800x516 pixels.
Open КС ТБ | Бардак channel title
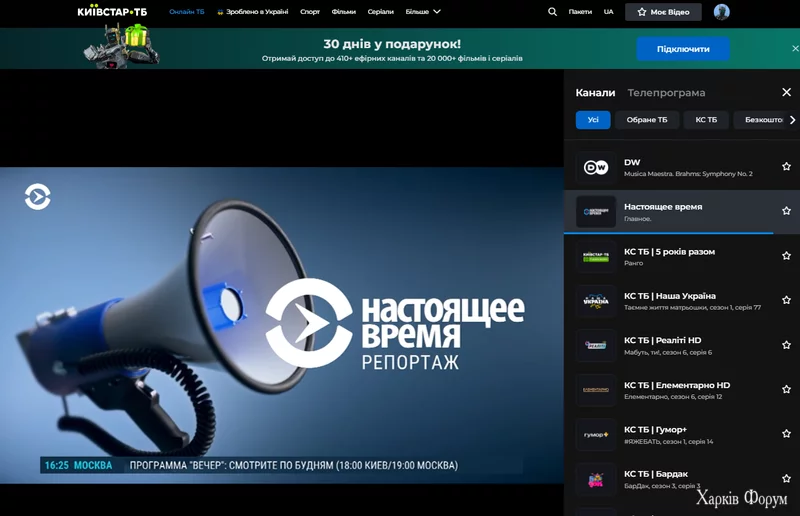tap(656, 474)
